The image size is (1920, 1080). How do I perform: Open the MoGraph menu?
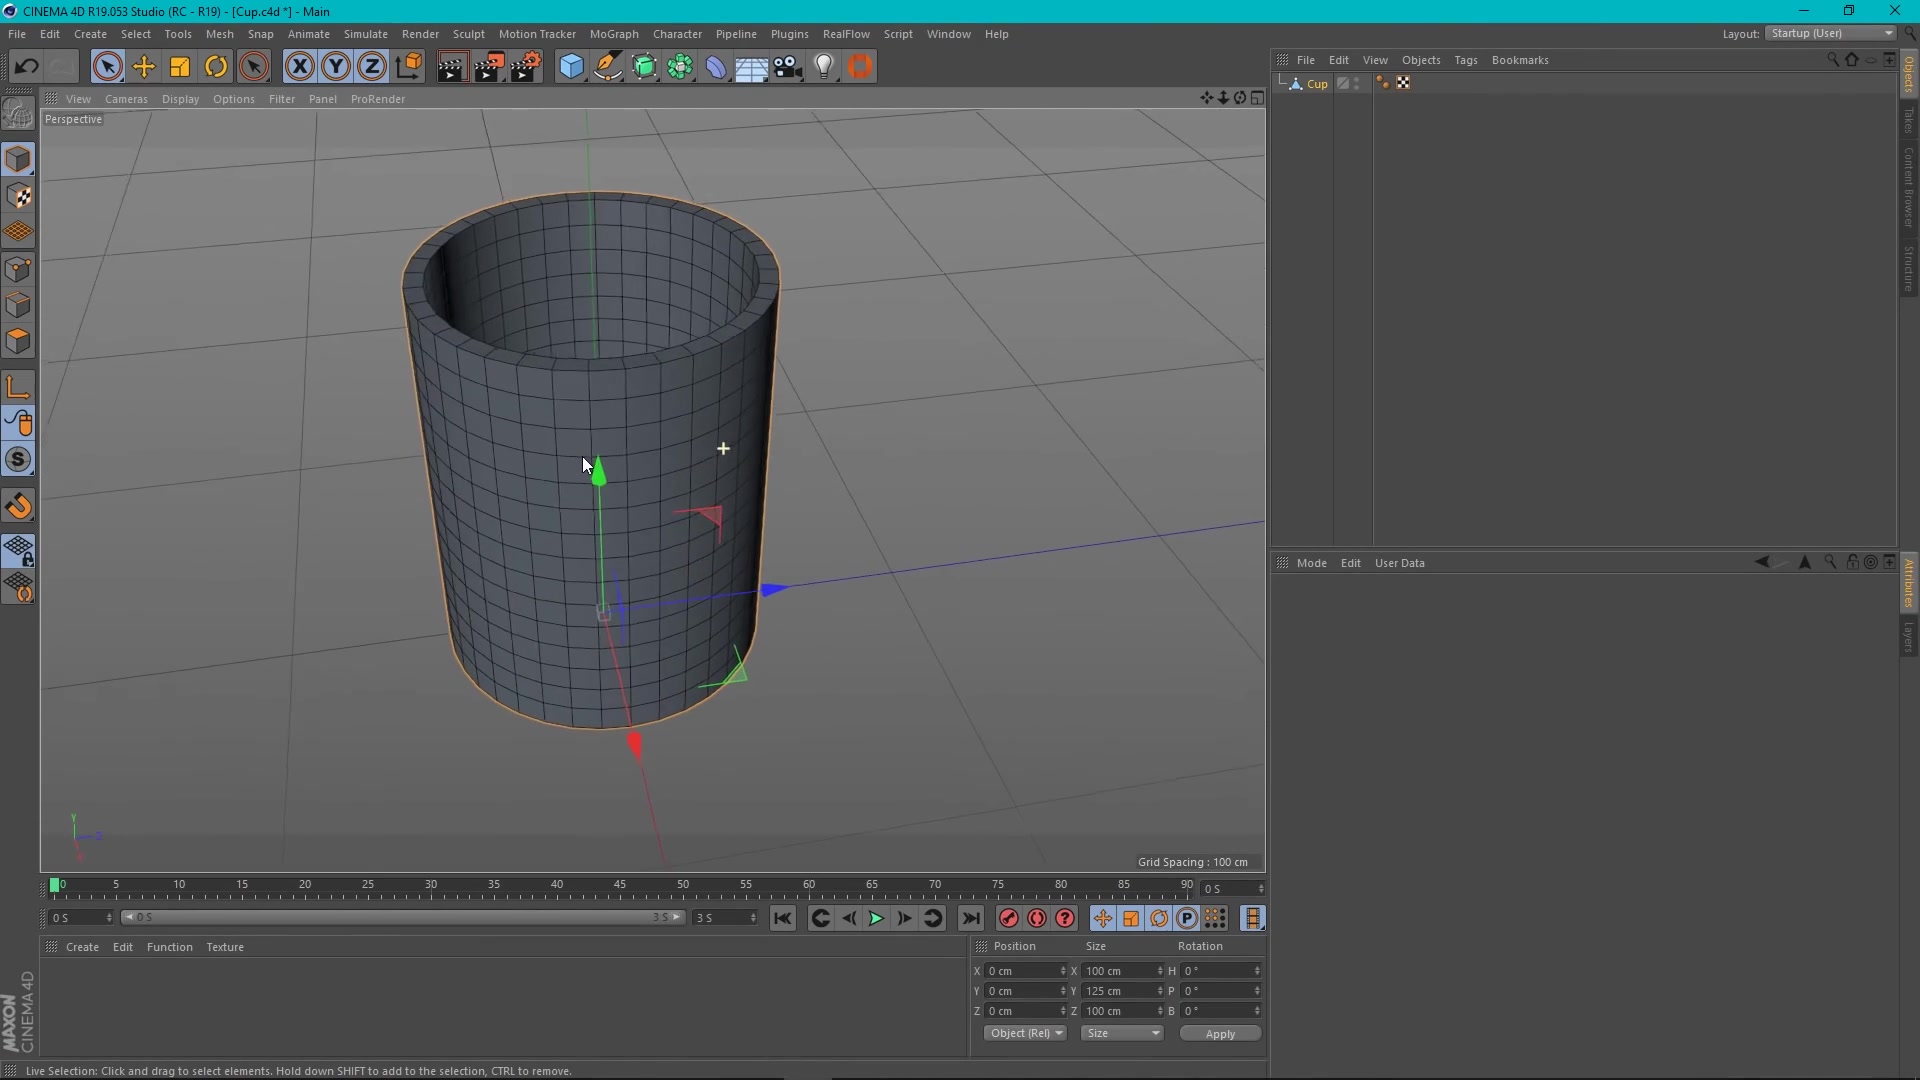614,33
